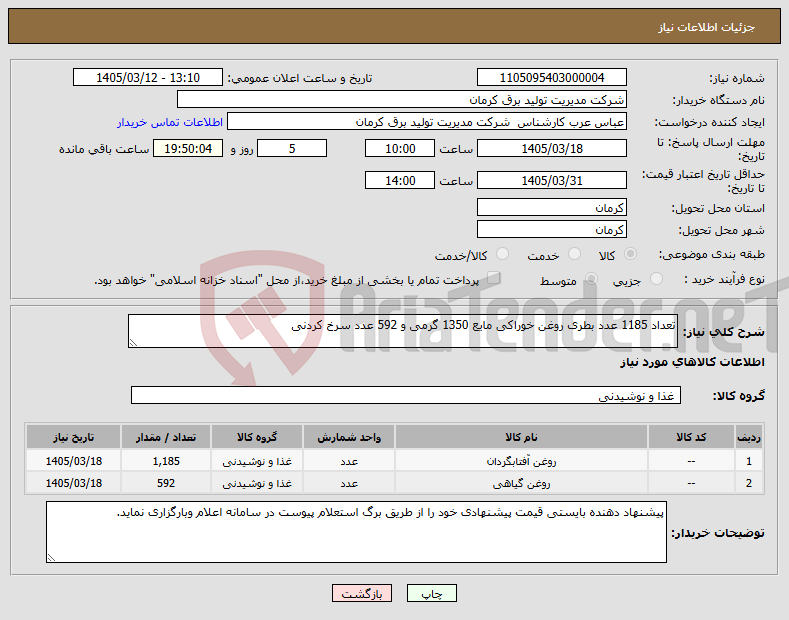Click the remaining days field showing 5
Viewport: 789px width, 620px height.
point(292,148)
